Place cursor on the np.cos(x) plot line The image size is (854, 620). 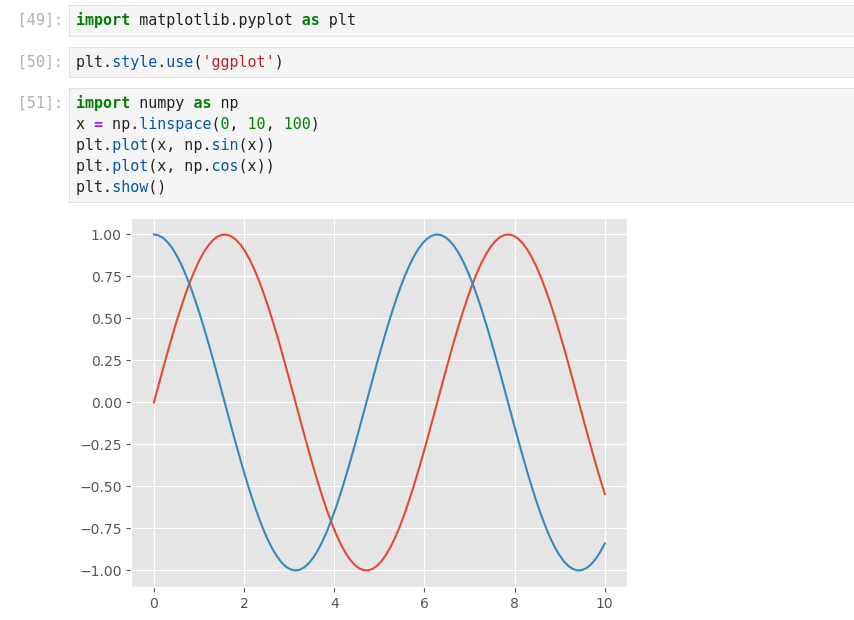[175, 166]
